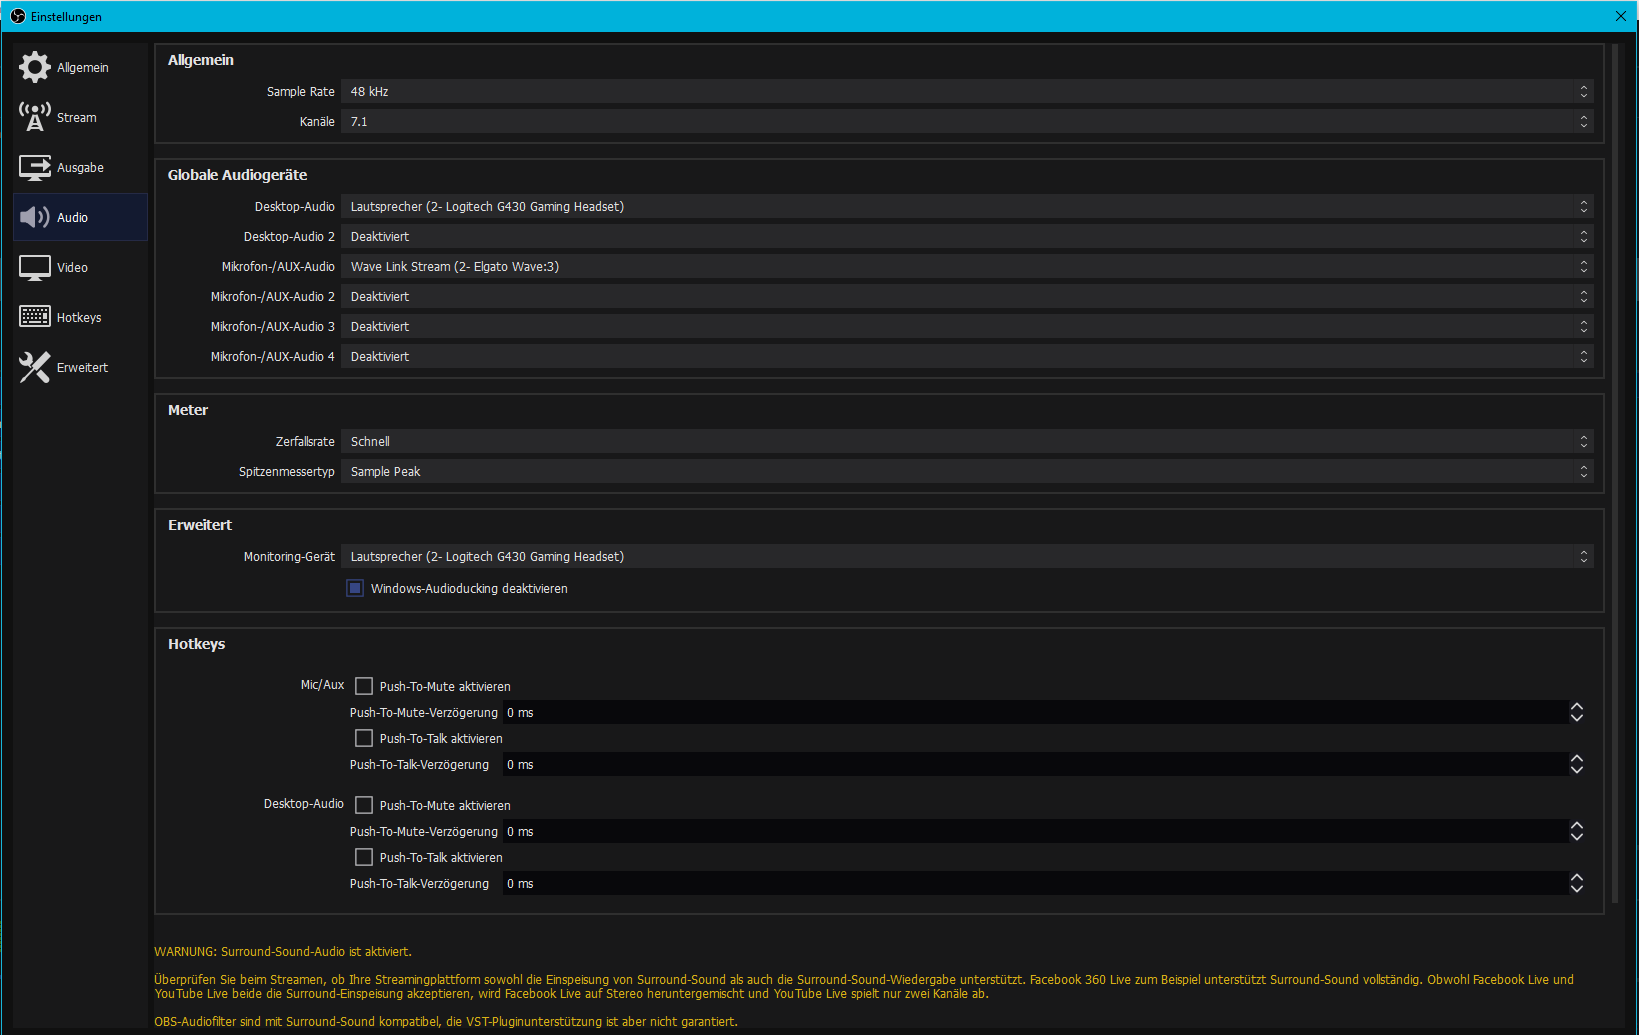The width and height of the screenshot is (1639, 1035).
Task: Open the Hotkeys settings page
Action: (x=80, y=317)
